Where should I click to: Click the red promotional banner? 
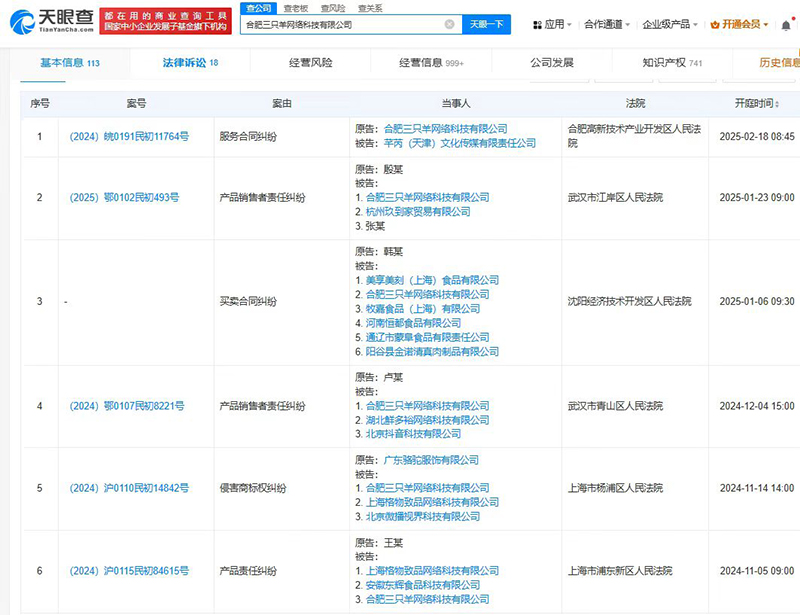[165, 21]
